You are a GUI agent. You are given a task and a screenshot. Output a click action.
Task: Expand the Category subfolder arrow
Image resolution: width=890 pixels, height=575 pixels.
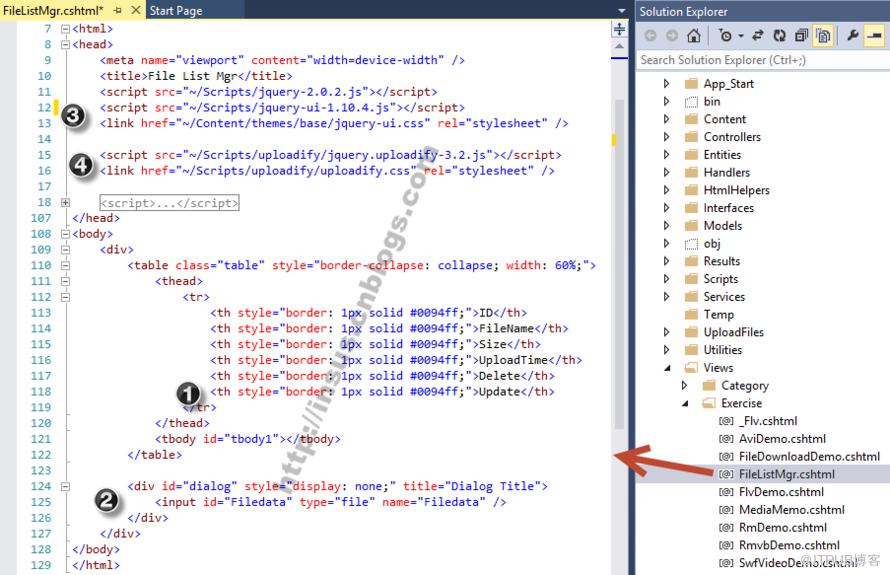(x=684, y=385)
